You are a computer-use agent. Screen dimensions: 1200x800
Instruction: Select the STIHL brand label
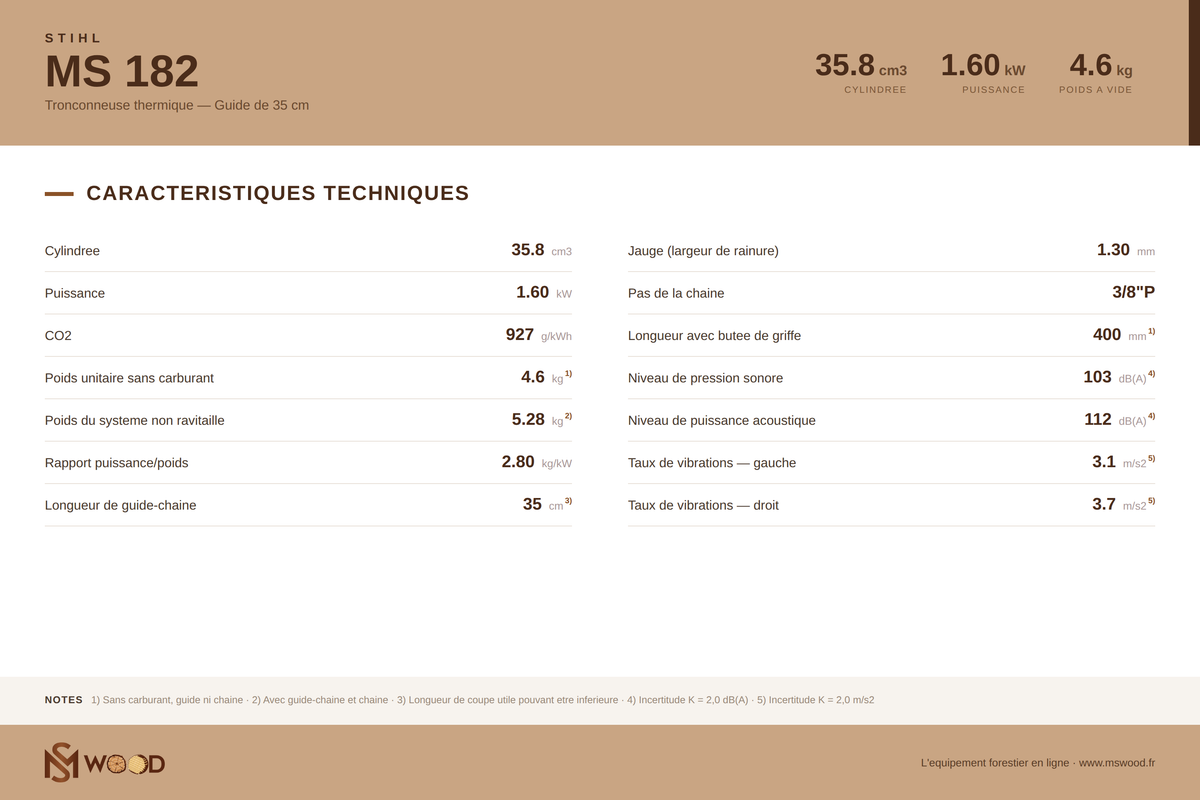[x=74, y=38]
